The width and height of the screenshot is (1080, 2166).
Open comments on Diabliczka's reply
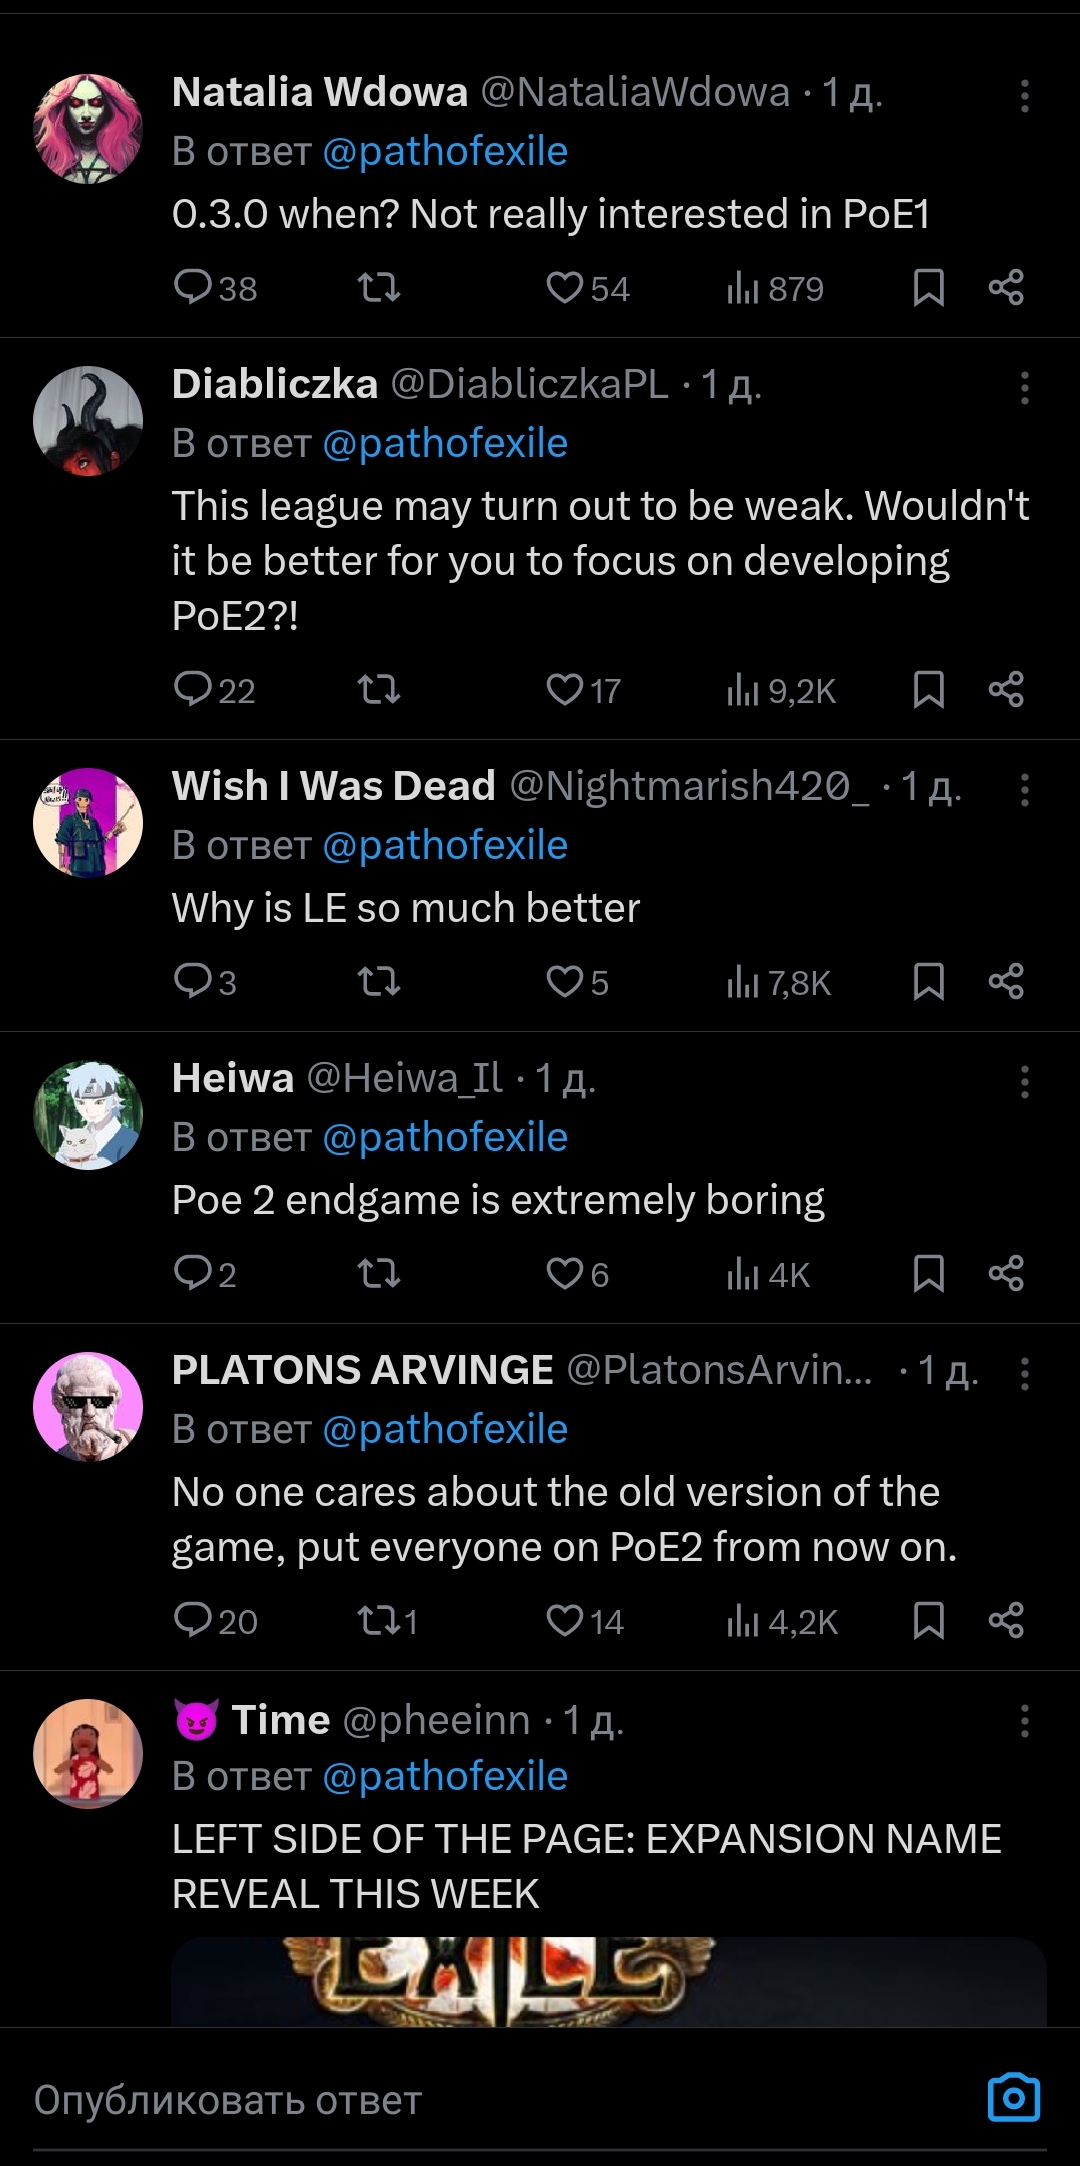(192, 690)
